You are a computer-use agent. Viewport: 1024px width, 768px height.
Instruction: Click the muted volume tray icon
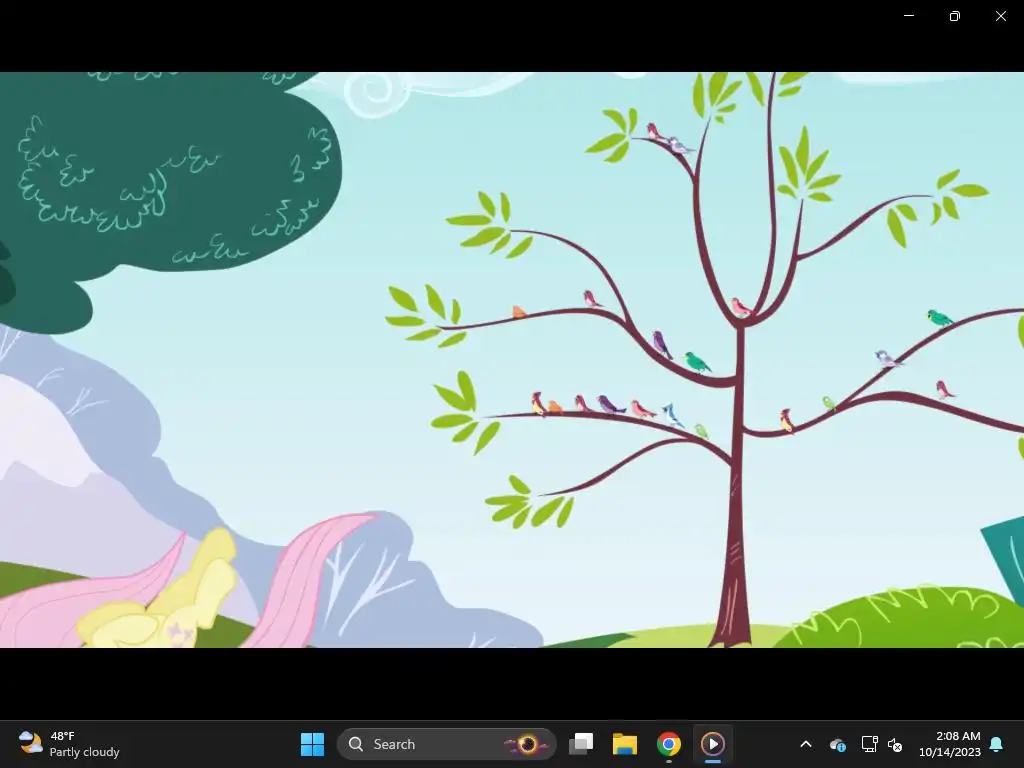[895, 744]
